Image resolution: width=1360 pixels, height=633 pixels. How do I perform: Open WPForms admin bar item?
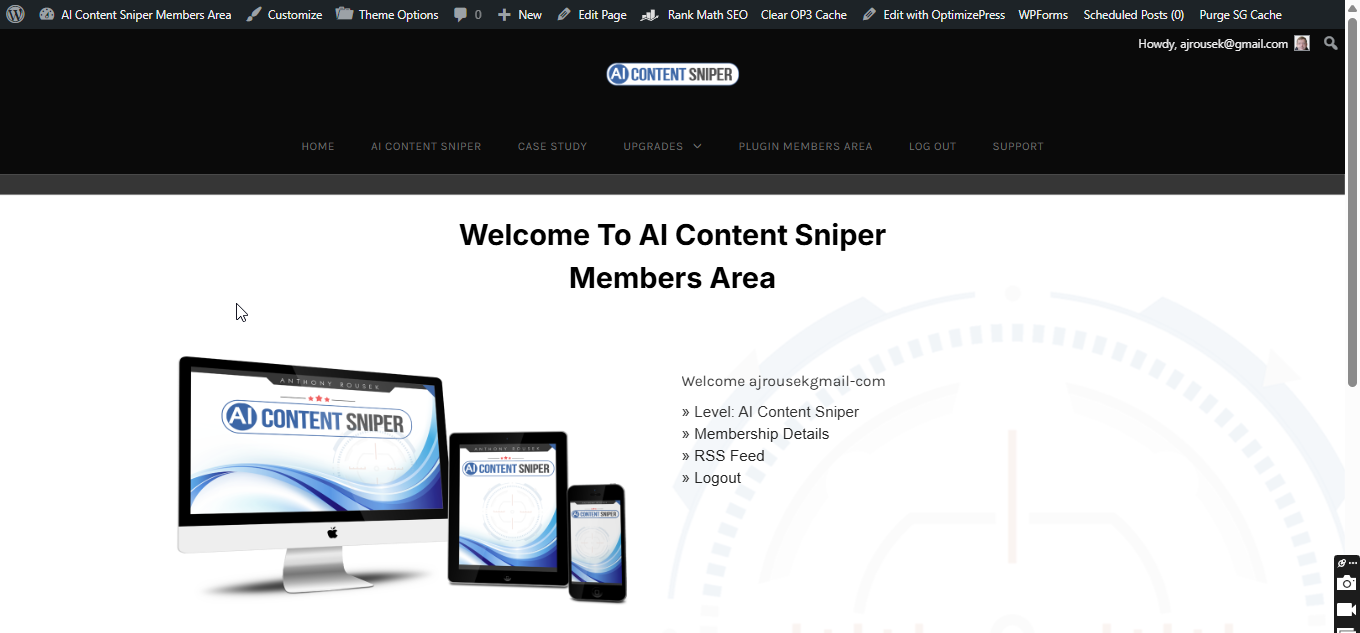1043,15
